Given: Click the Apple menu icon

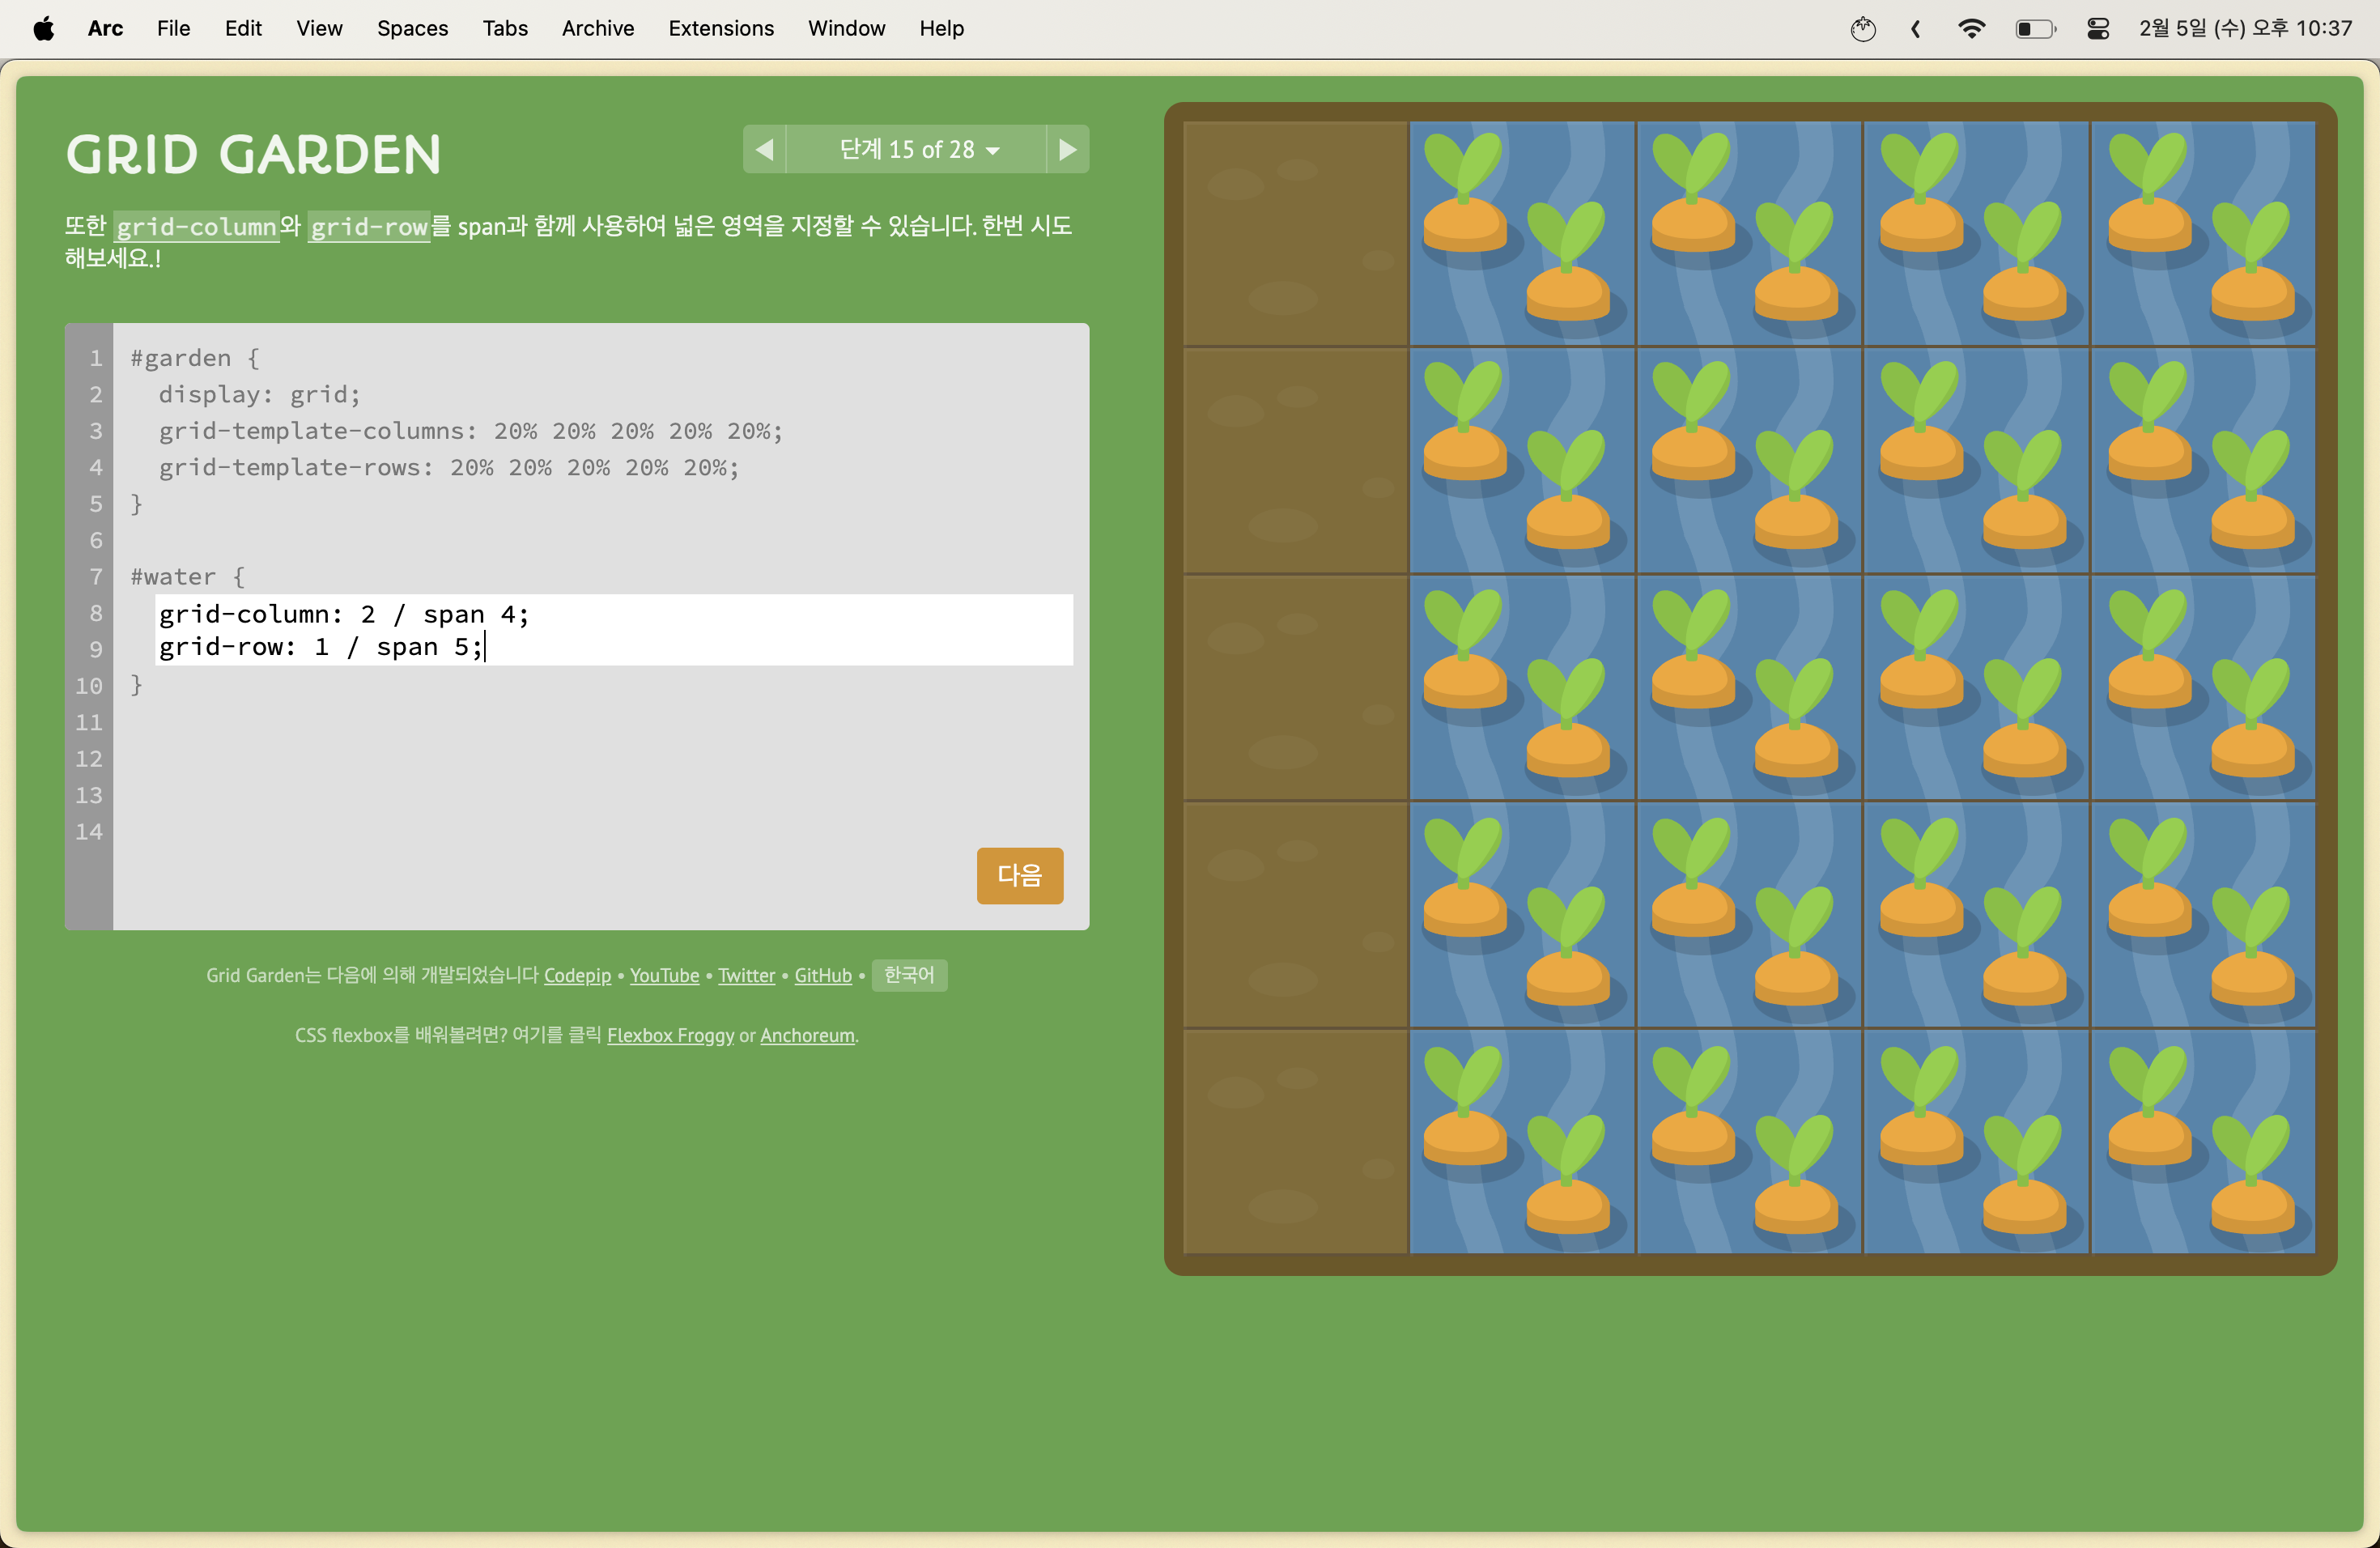Looking at the screenshot, I should pyautogui.click(x=43, y=28).
